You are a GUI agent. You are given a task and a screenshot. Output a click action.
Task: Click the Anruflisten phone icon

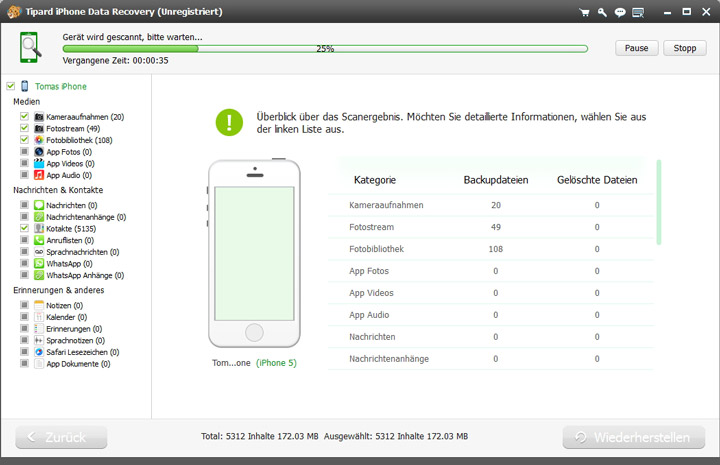pyautogui.click(x=39, y=240)
